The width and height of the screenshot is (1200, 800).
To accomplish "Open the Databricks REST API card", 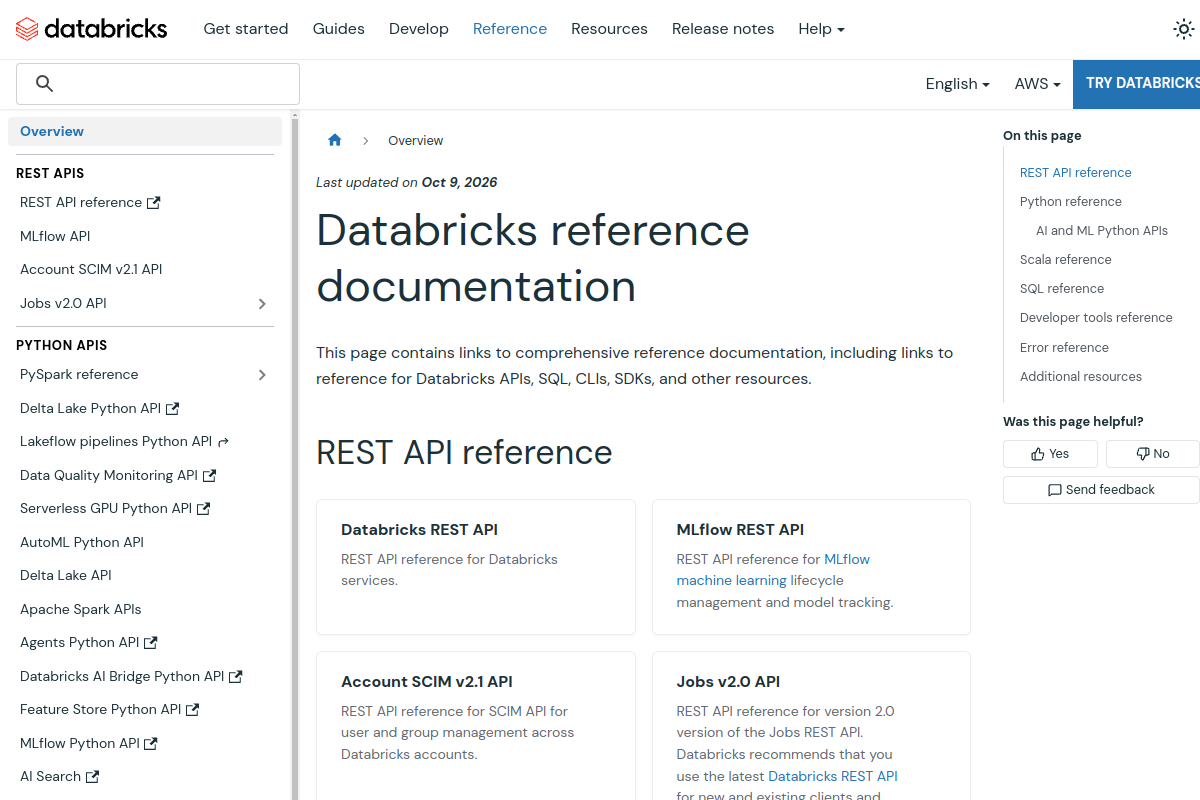I will (476, 567).
